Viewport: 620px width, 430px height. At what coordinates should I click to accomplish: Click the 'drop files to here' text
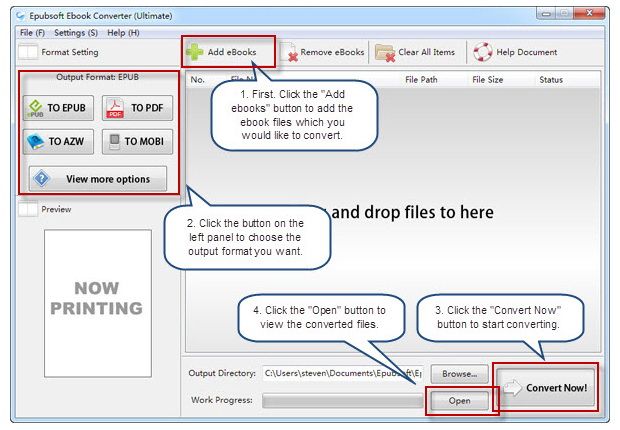429,212
